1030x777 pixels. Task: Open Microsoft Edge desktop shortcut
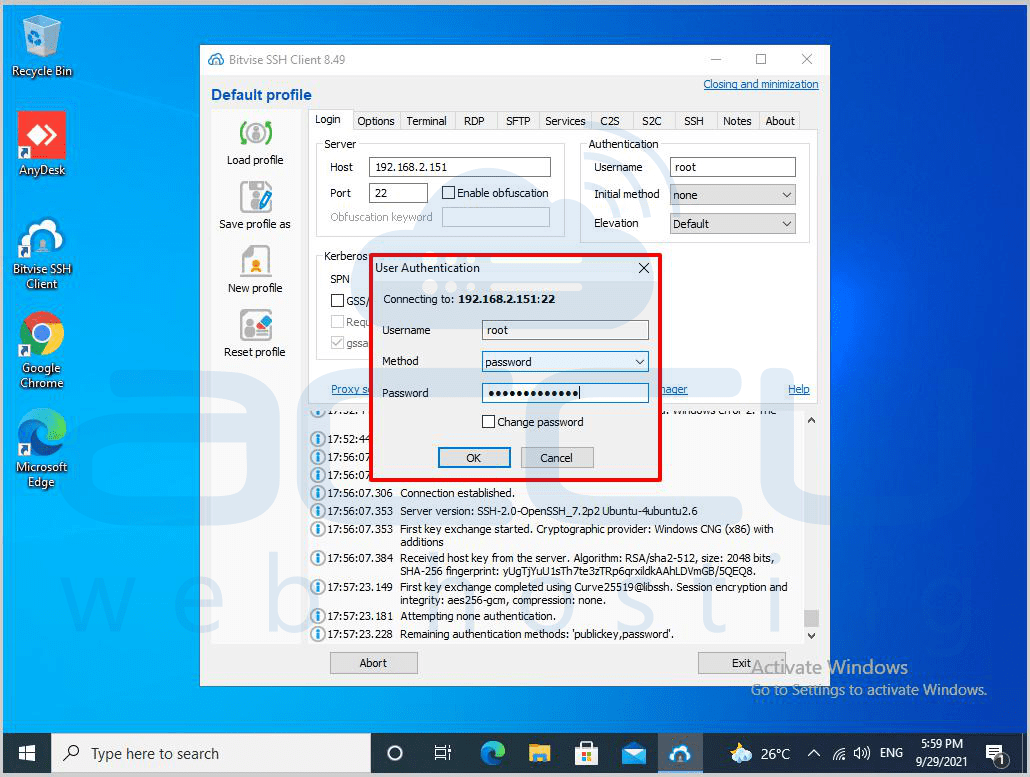click(42, 449)
